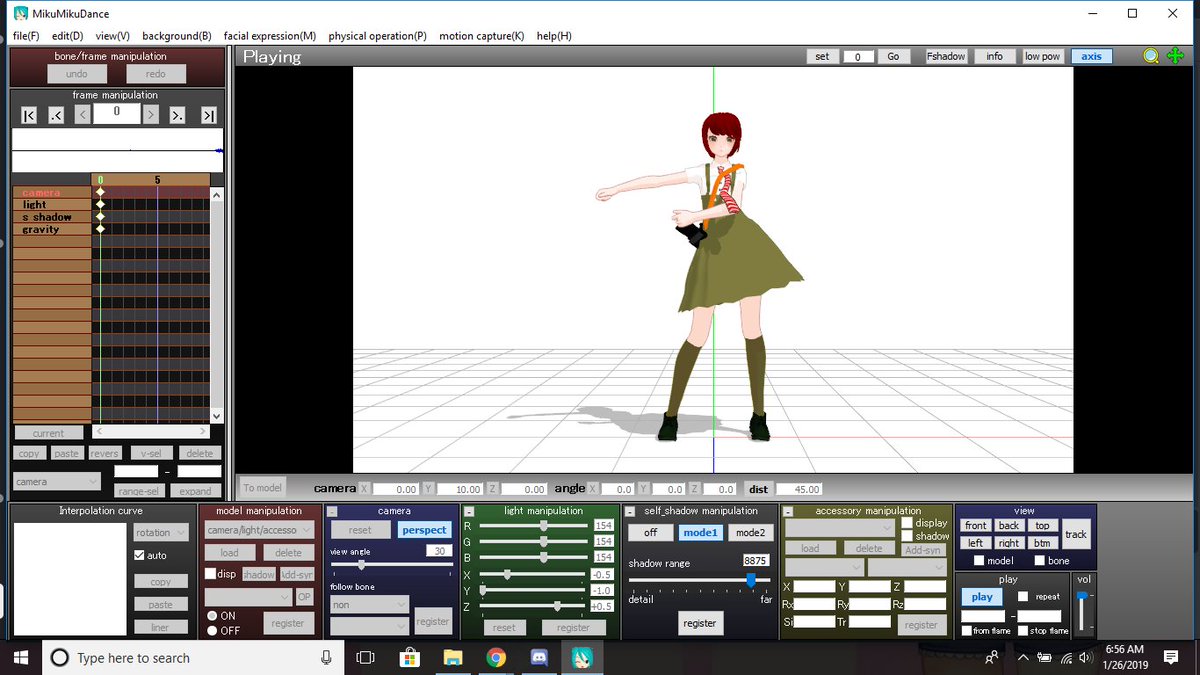1200x675 pixels.
Task: Open the motion capture(K) menu
Action: click(x=482, y=36)
